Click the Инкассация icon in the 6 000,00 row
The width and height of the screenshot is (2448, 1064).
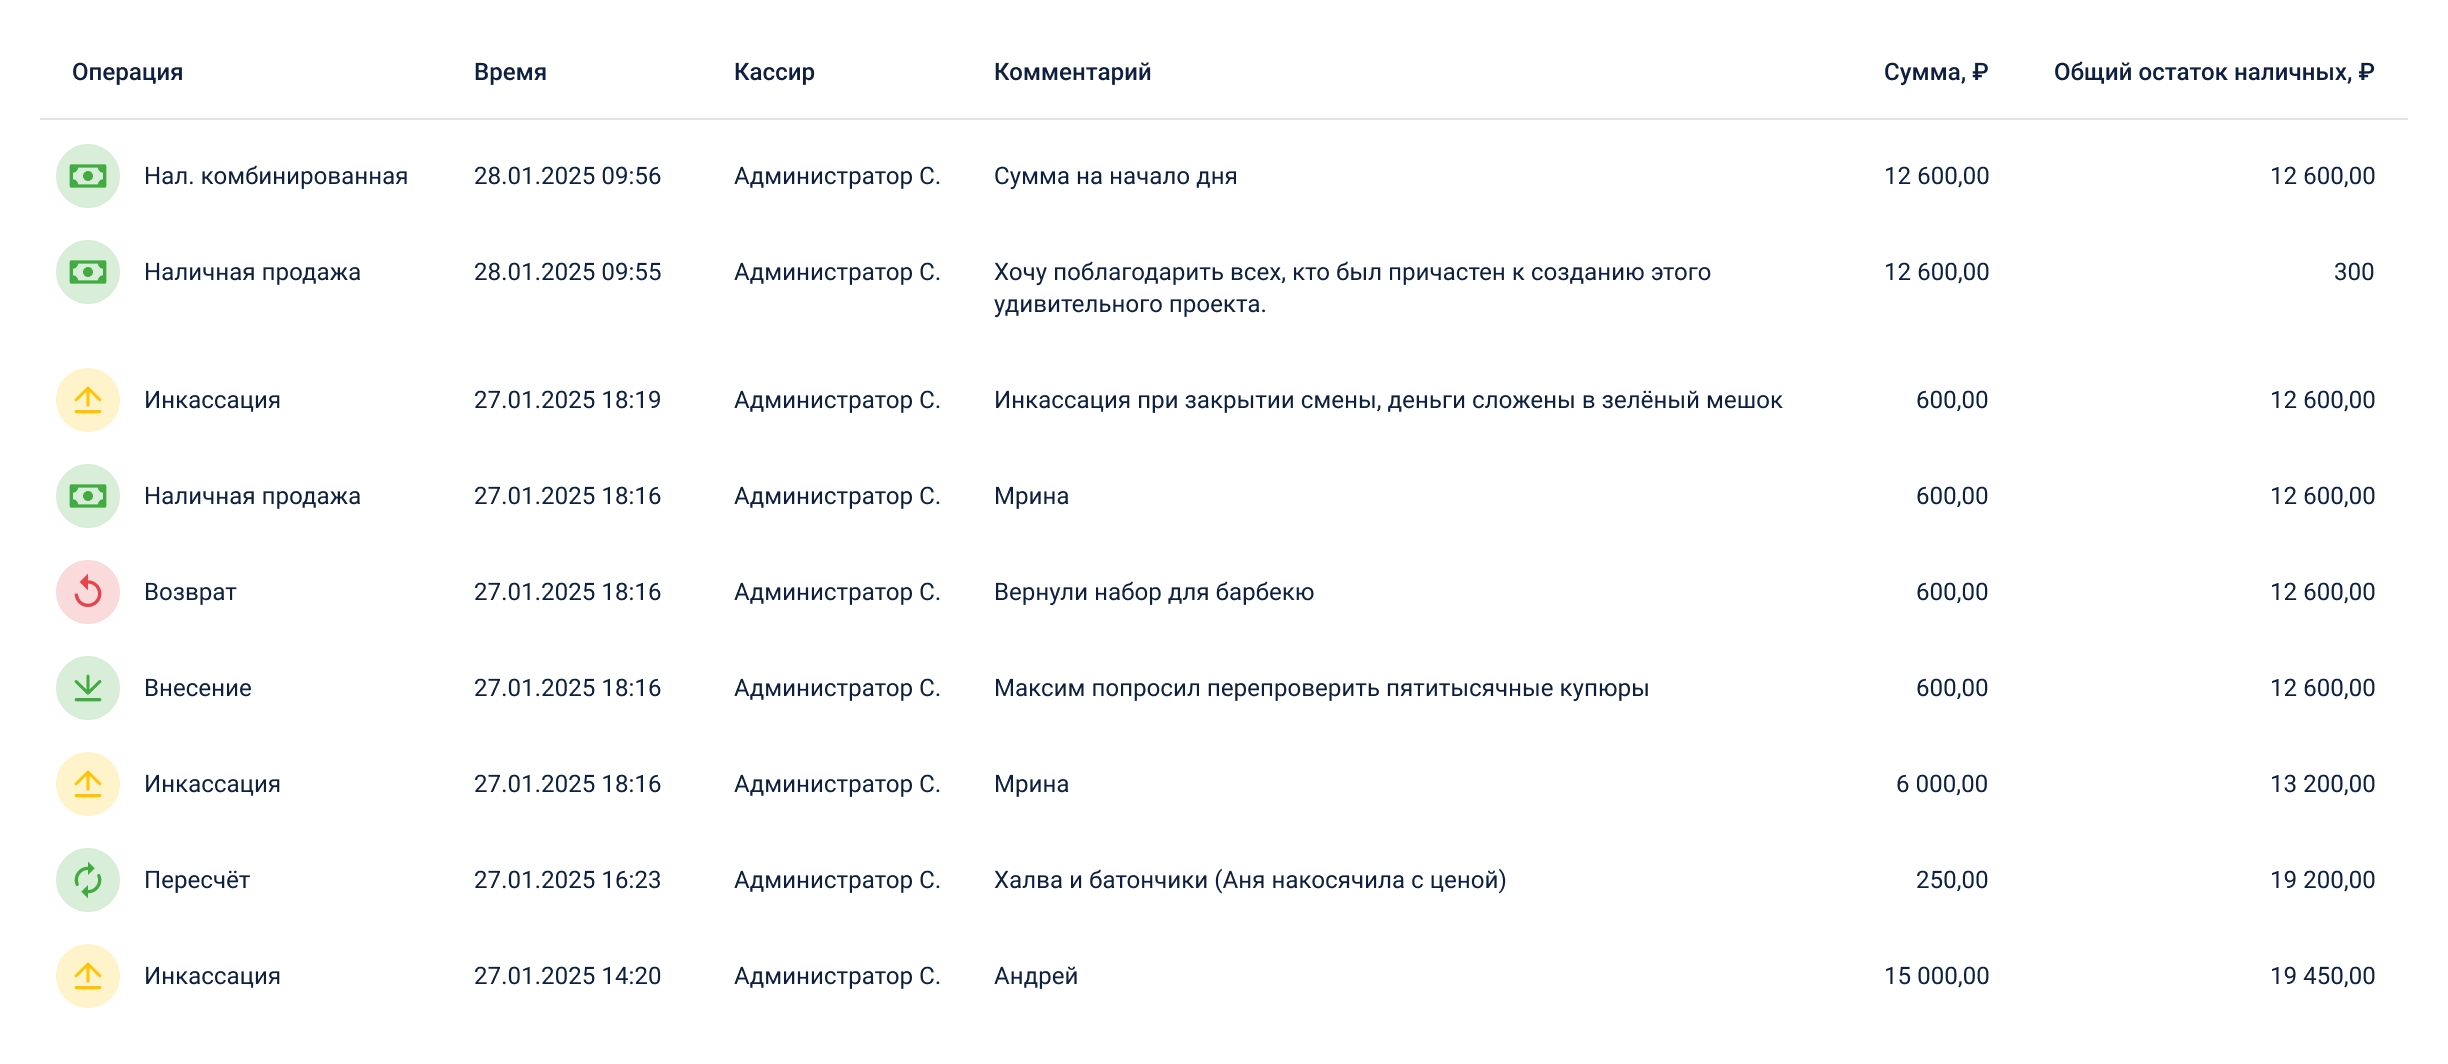coord(88,784)
